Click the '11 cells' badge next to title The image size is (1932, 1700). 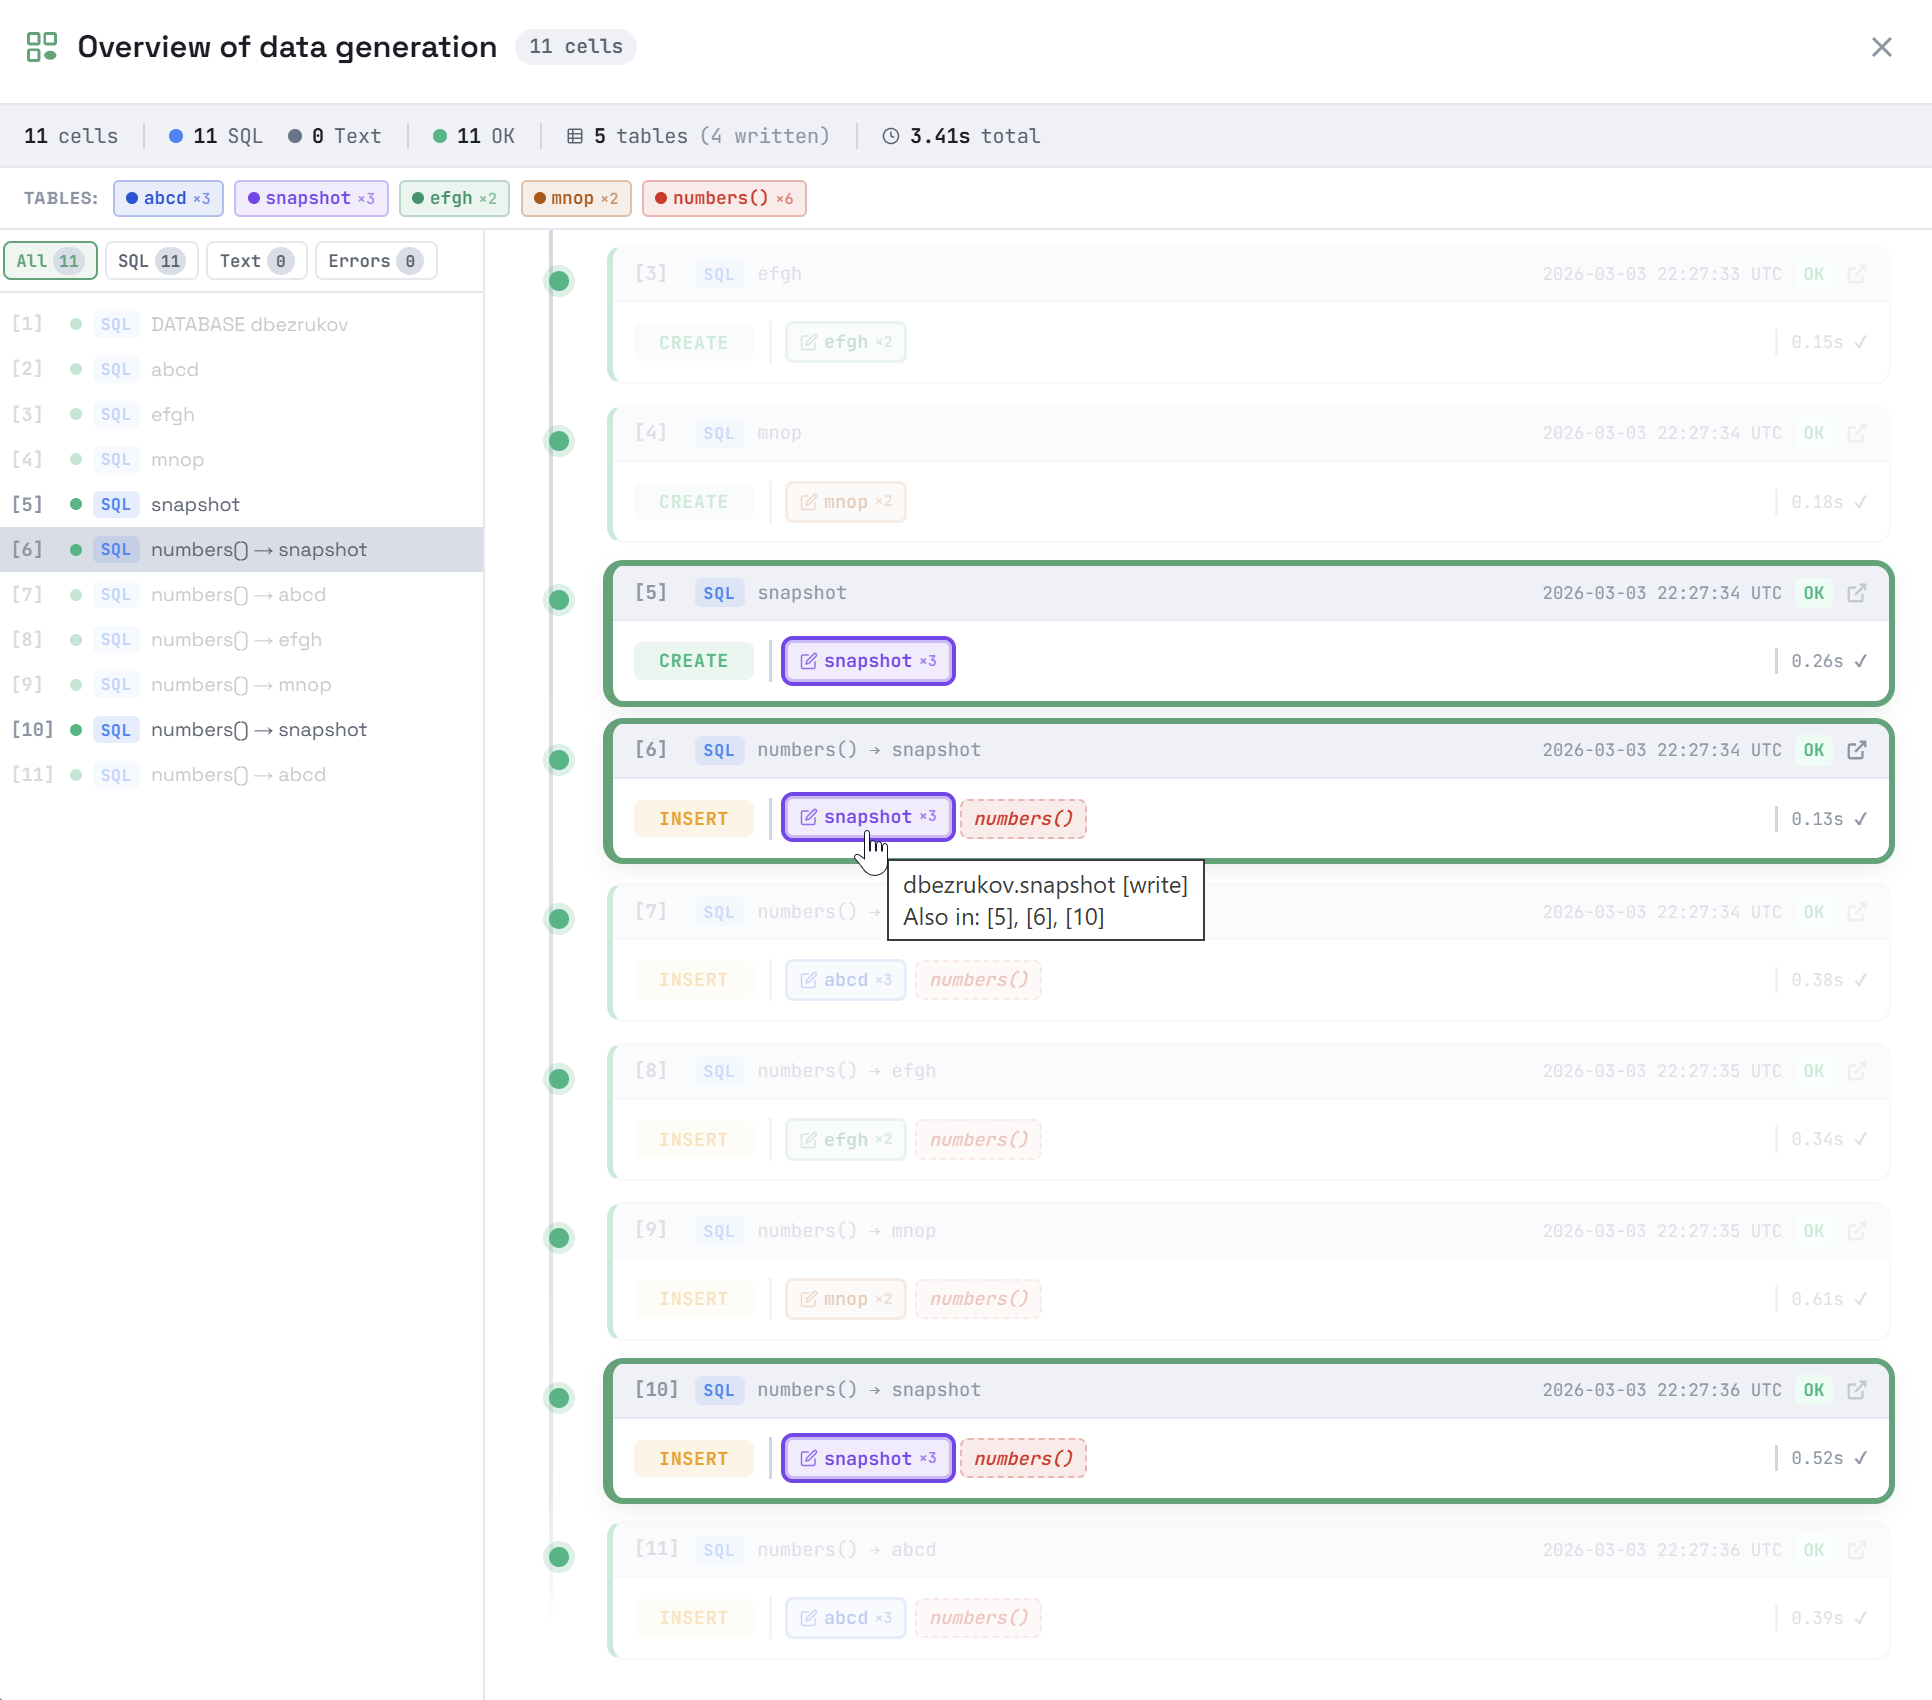(x=575, y=47)
